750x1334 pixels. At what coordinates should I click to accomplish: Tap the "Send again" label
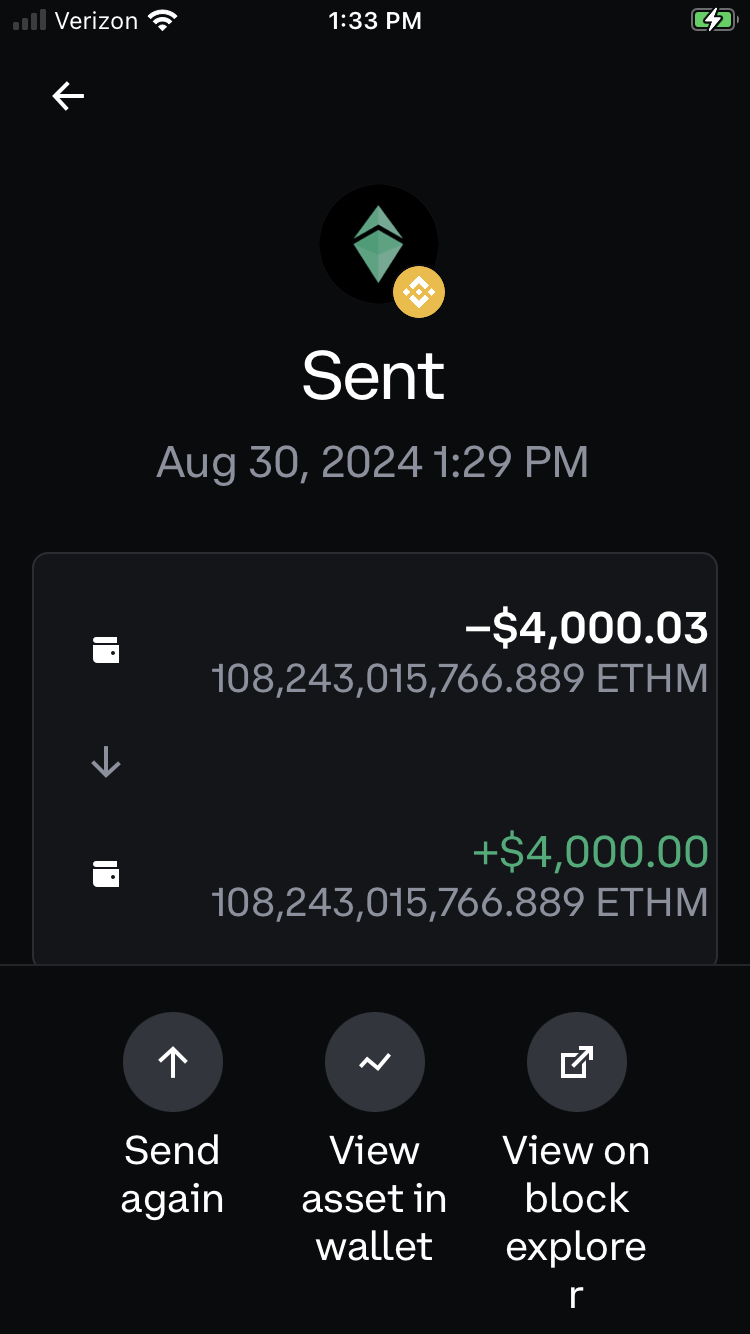[x=172, y=1174]
